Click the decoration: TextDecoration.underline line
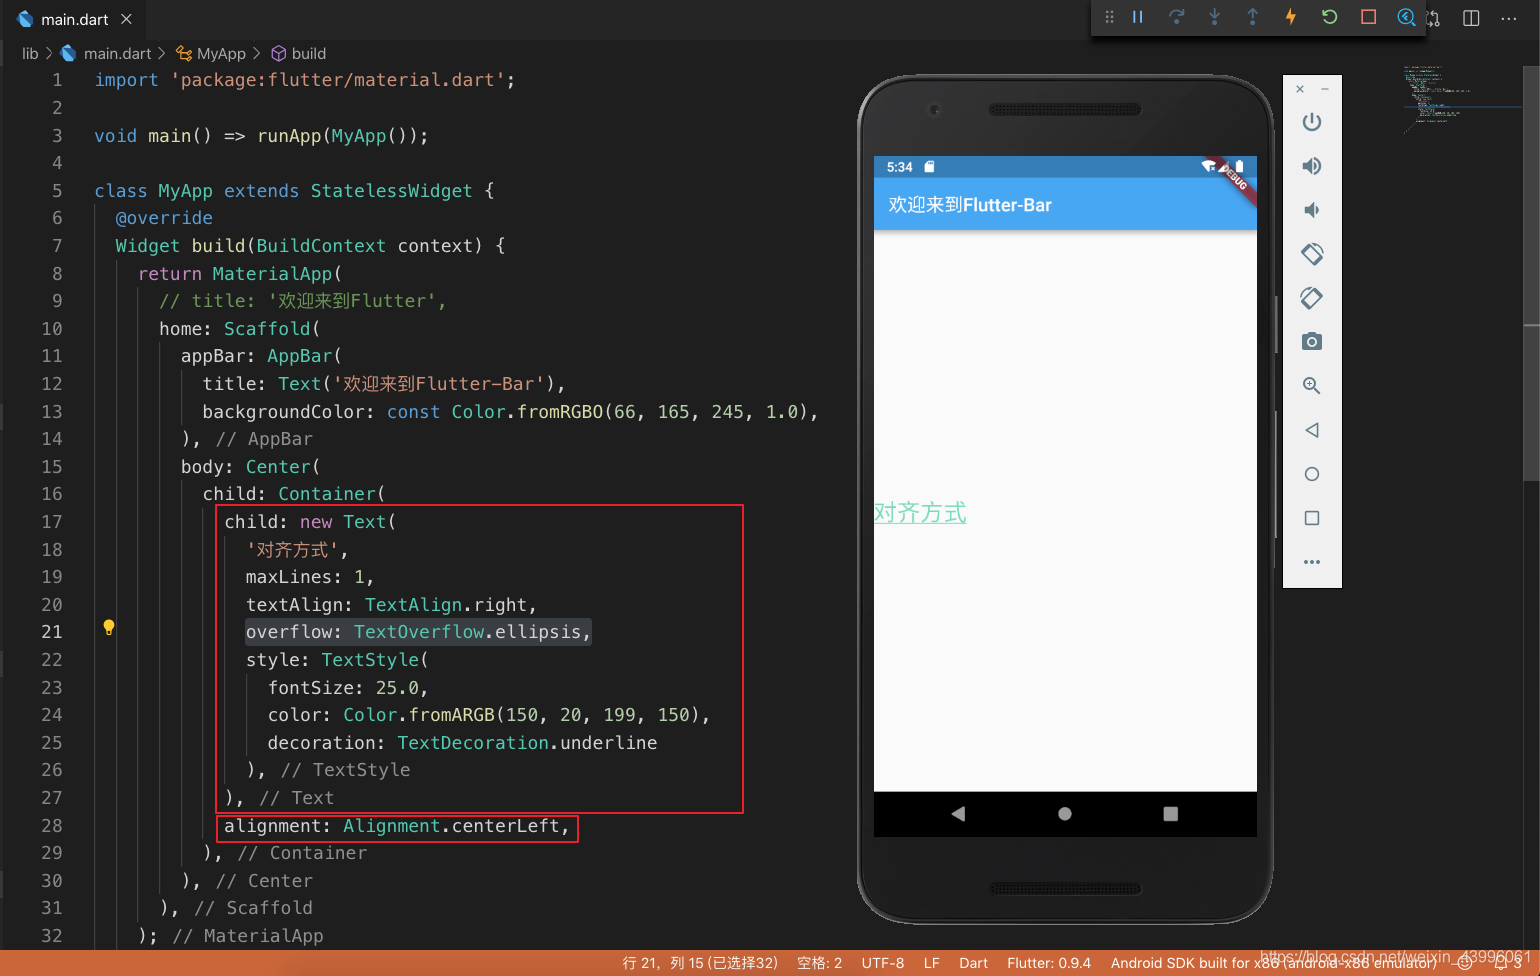The width and height of the screenshot is (1540, 976). tap(462, 743)
